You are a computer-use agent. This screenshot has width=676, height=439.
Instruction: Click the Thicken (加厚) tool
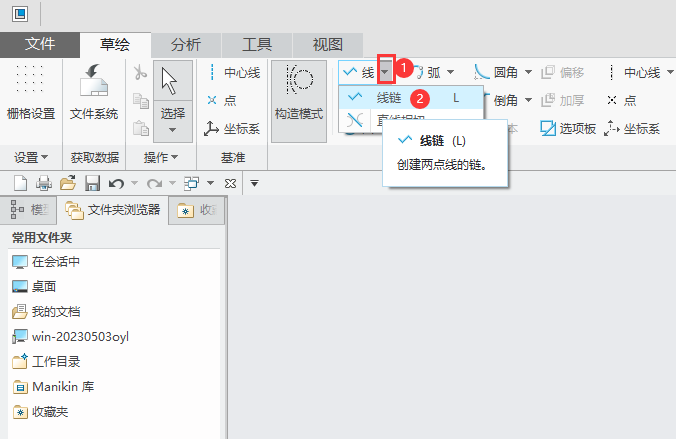(x=563, y=100)
